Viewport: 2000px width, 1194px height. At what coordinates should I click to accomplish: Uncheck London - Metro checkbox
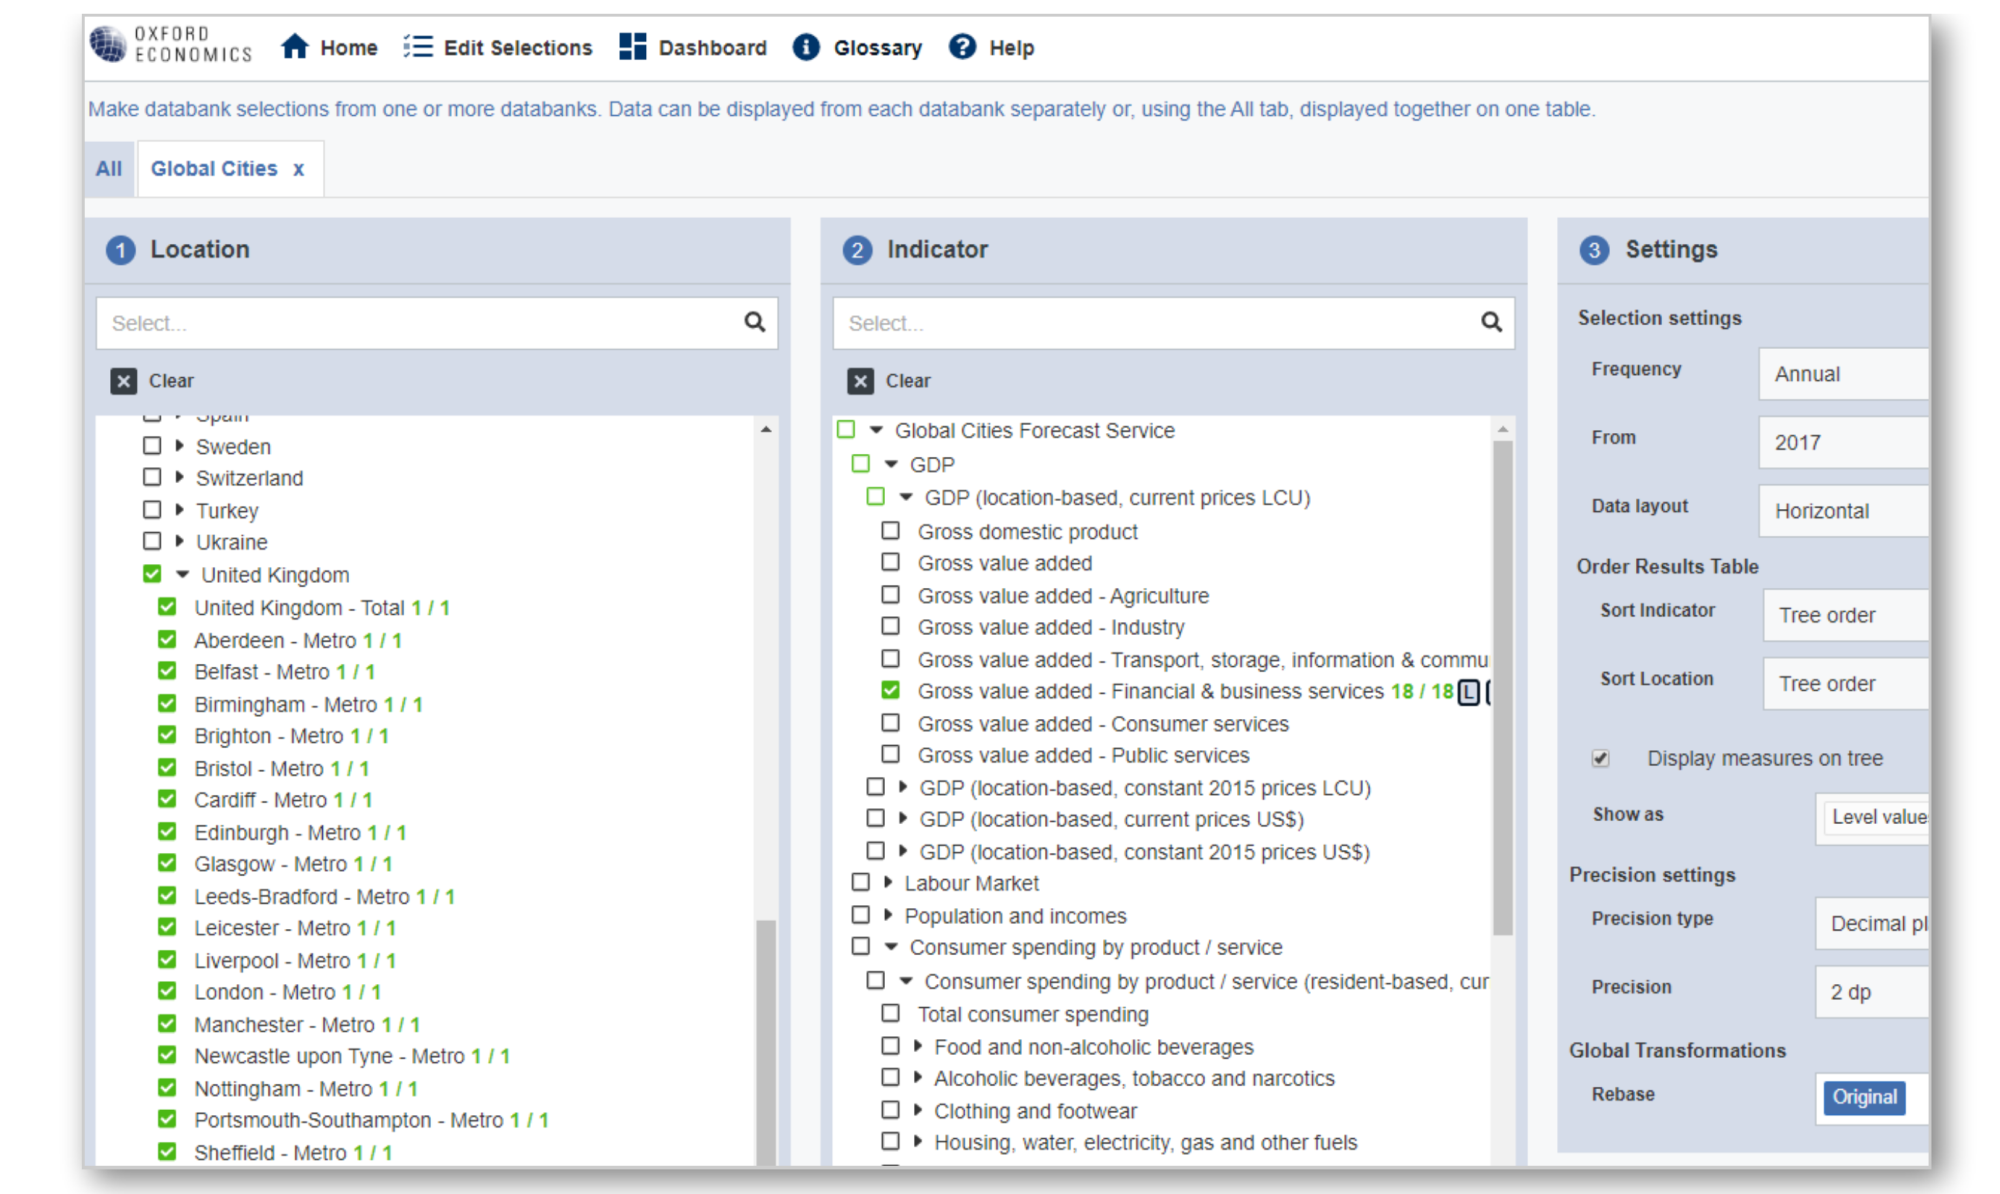tap(167, 991)
